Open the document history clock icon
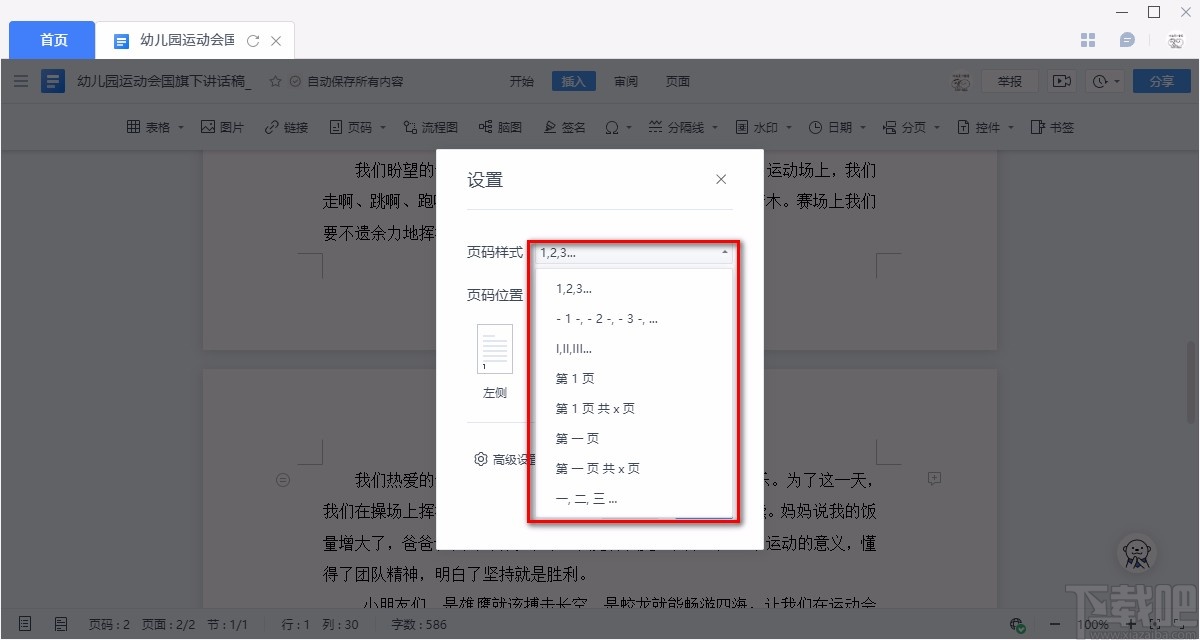The height and width of the screenshot is (640, 1200). [x=1100, y=80]
